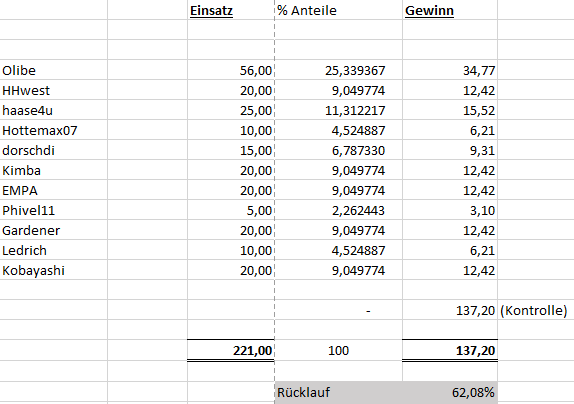Click the Hottemax07 name cell
Viewport: 574px width, 404px height.
[53, 130]
